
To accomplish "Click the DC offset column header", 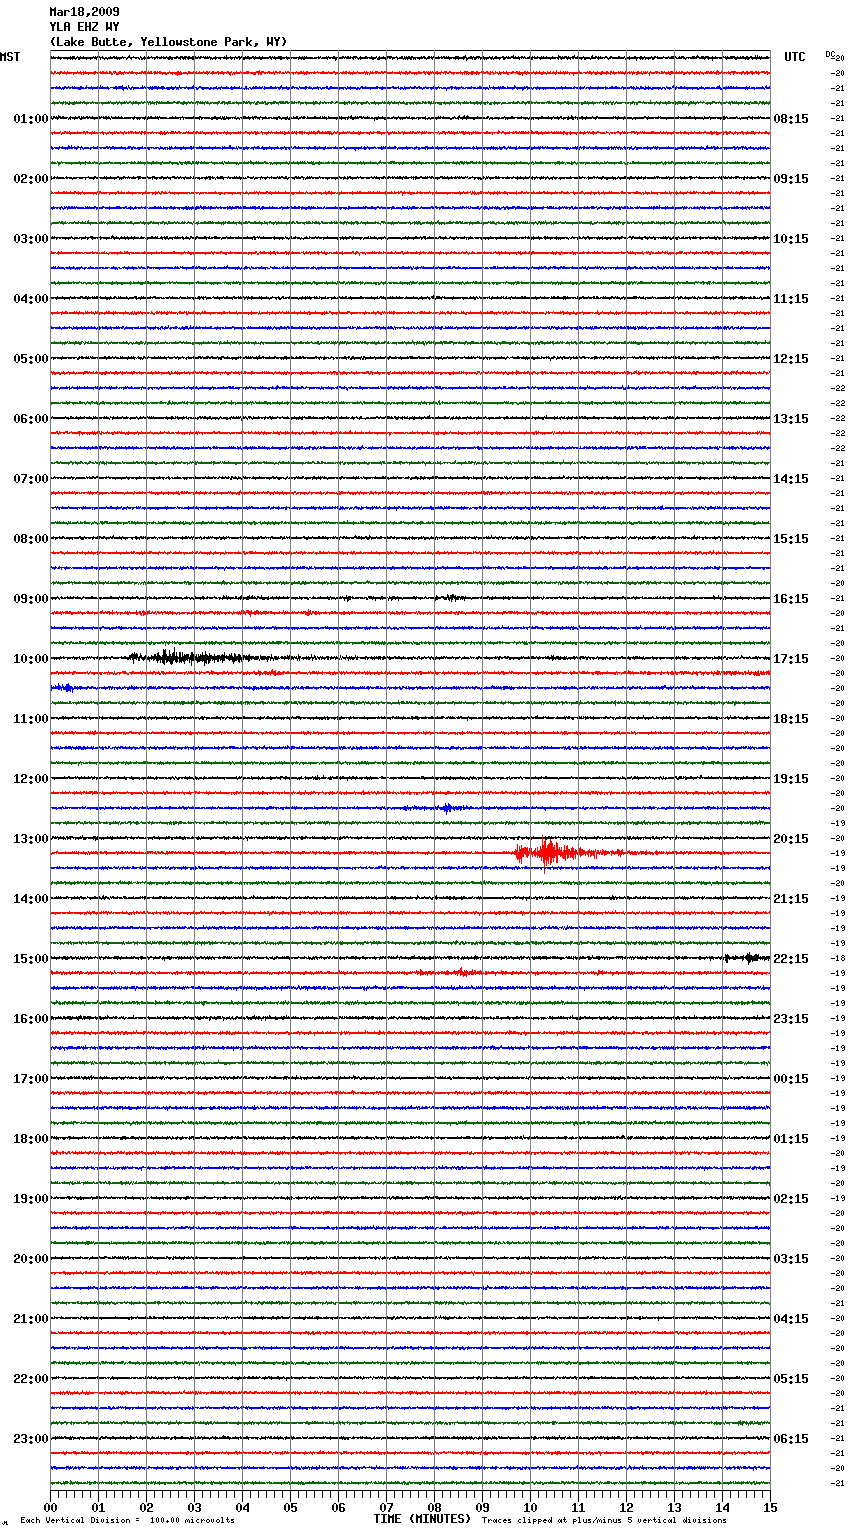I will click(832, 54).
